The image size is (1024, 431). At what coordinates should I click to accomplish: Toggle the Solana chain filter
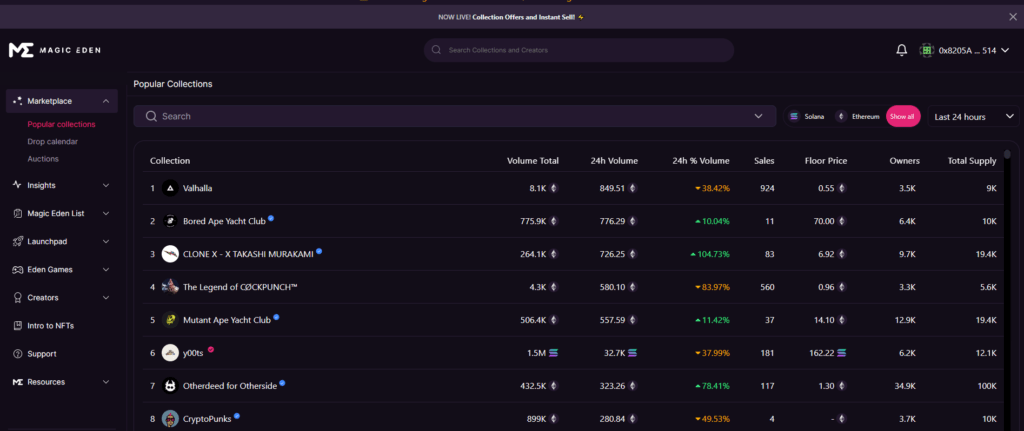click(x=807, y=117)
